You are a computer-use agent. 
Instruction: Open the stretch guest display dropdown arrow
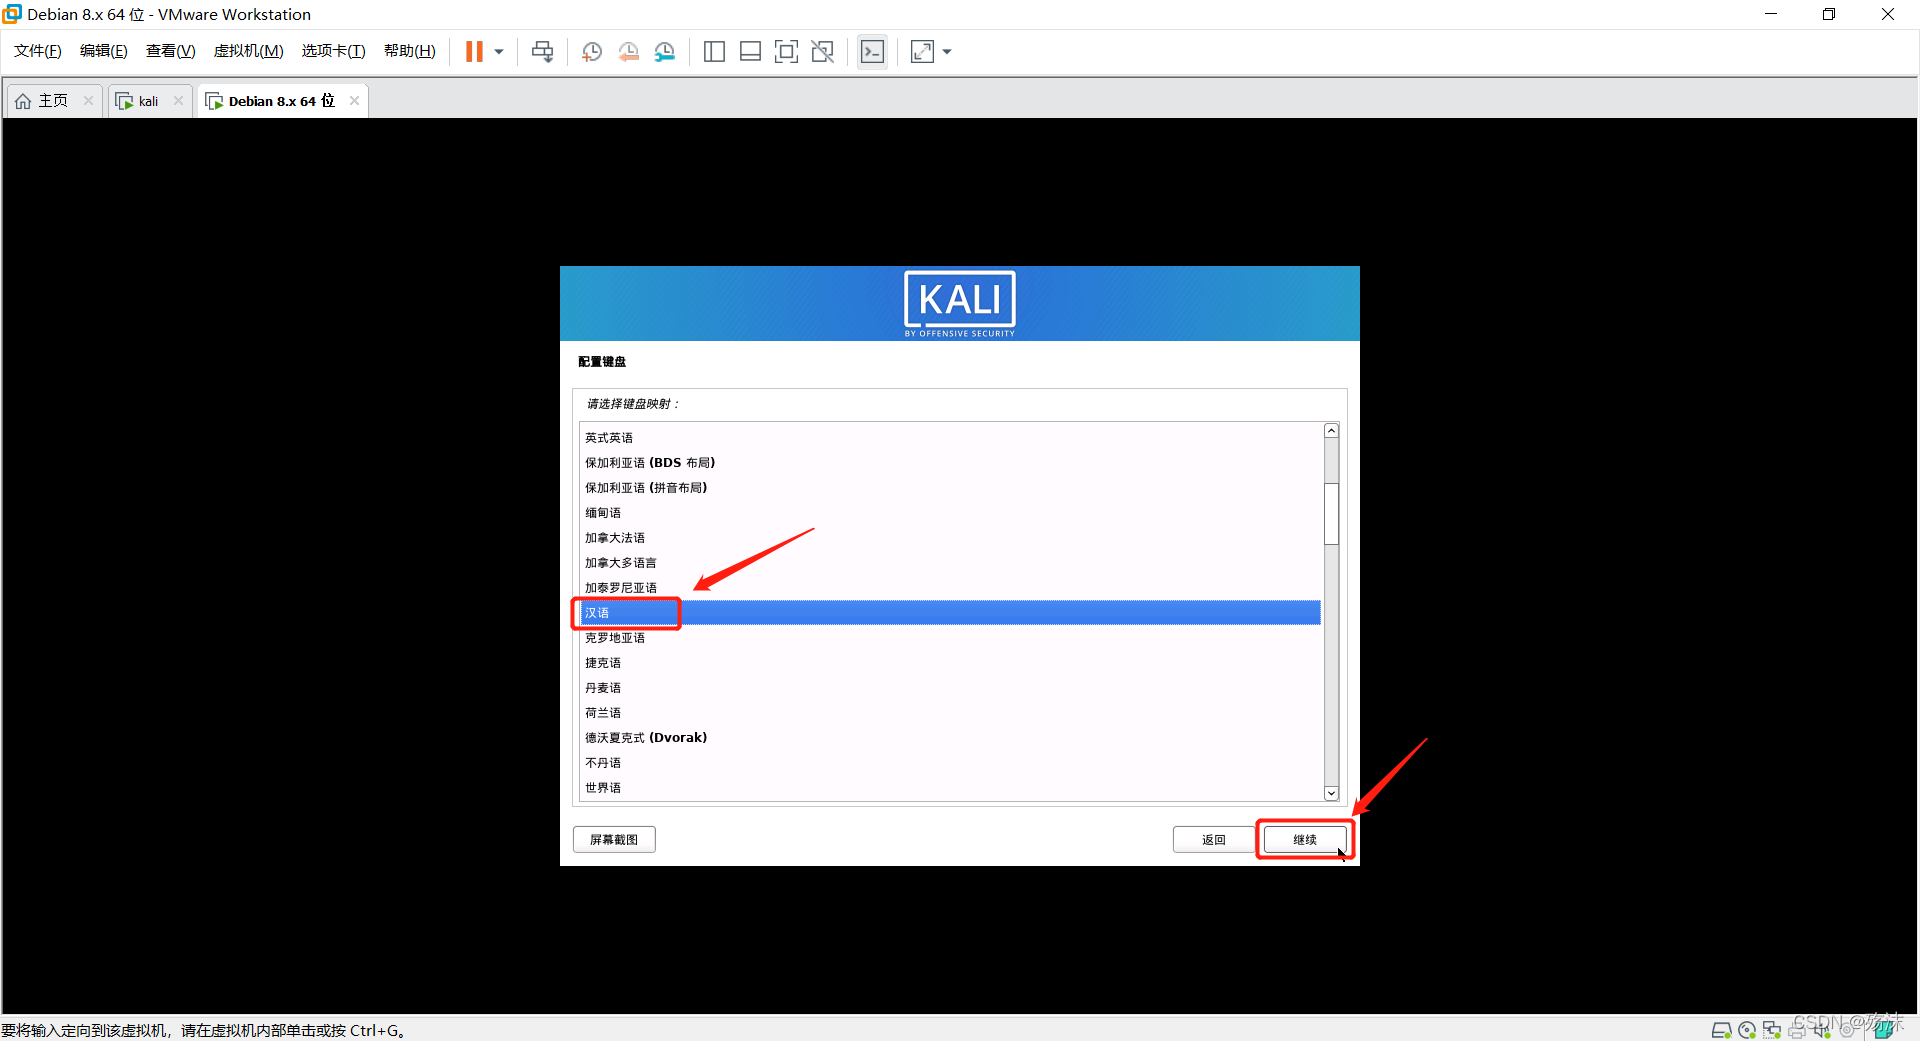[x=947, y=52]
